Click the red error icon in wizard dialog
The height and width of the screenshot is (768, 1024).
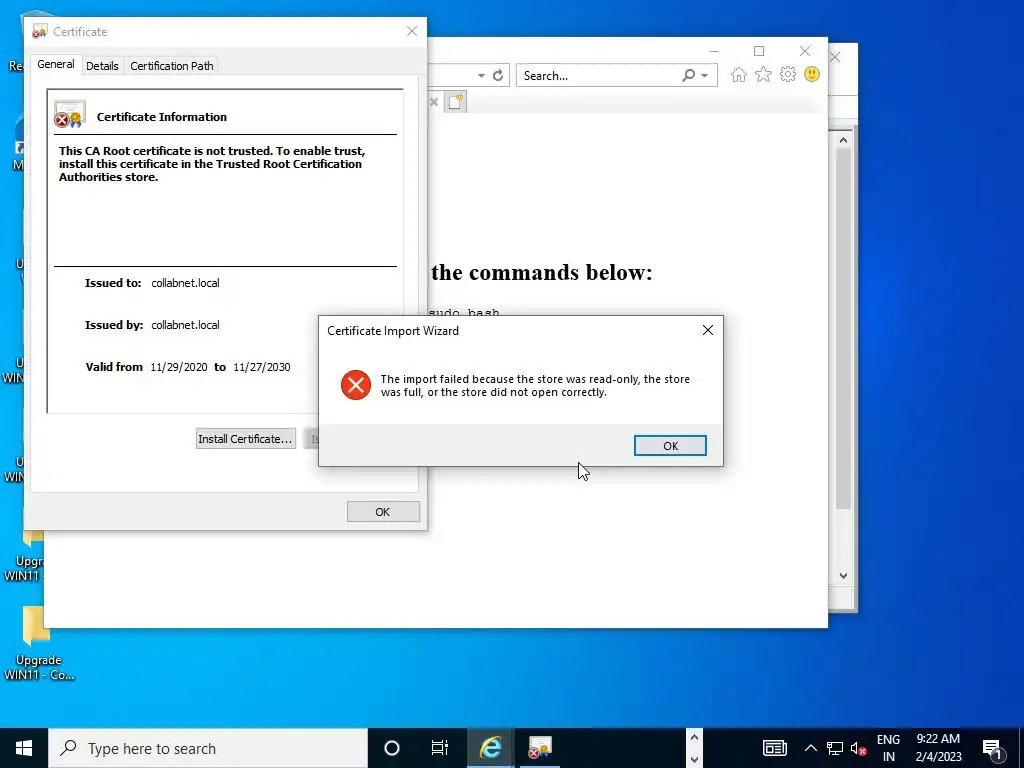356,385
